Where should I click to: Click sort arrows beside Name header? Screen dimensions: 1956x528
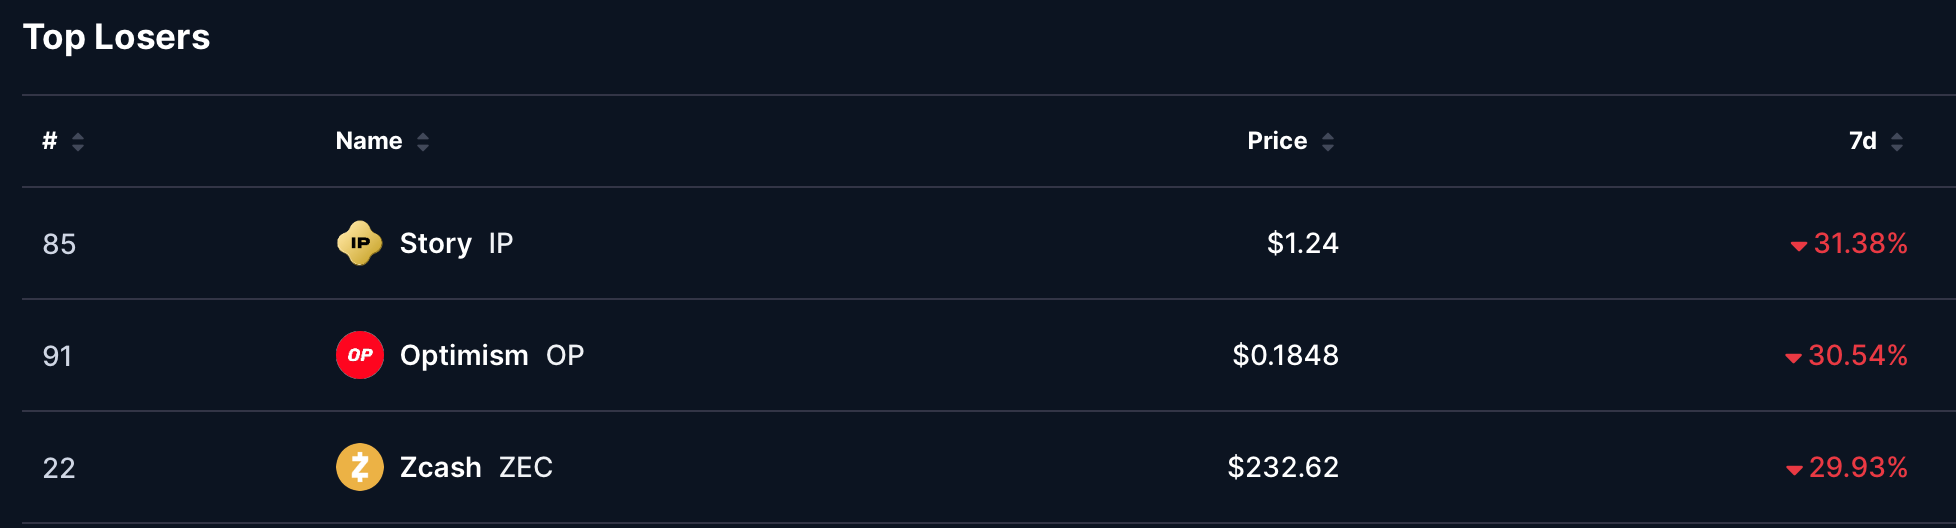(423, 142)
